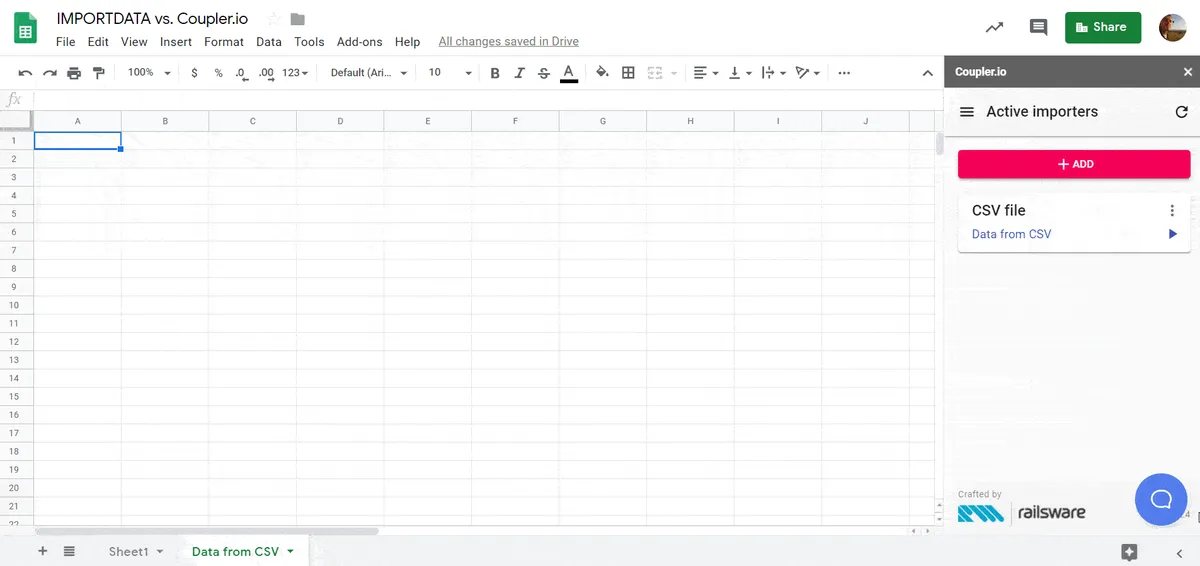This screenshot has height=566, width=1200.
Task: Increase decimal places
Action: tap(266, 73)
